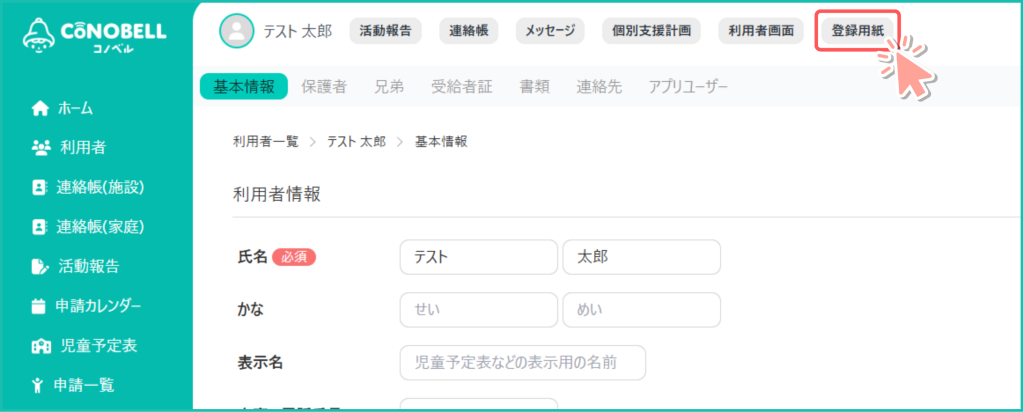Click the 利用者 people icon
1024x412 pixels.
40,148
